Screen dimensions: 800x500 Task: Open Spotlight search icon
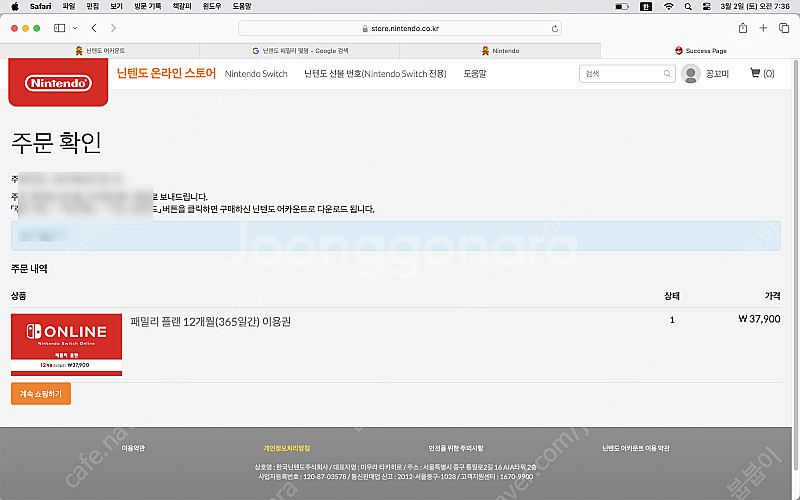pos(688,7)
